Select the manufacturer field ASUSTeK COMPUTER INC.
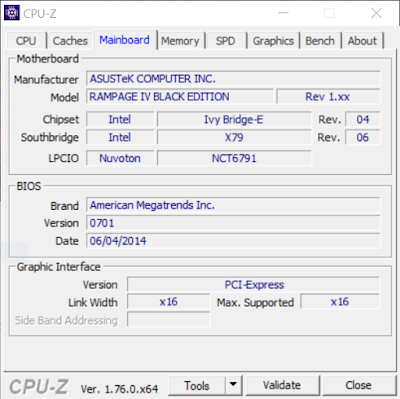Image resolution: width=400 pixels, height=399 pixels. coord(233,79)
